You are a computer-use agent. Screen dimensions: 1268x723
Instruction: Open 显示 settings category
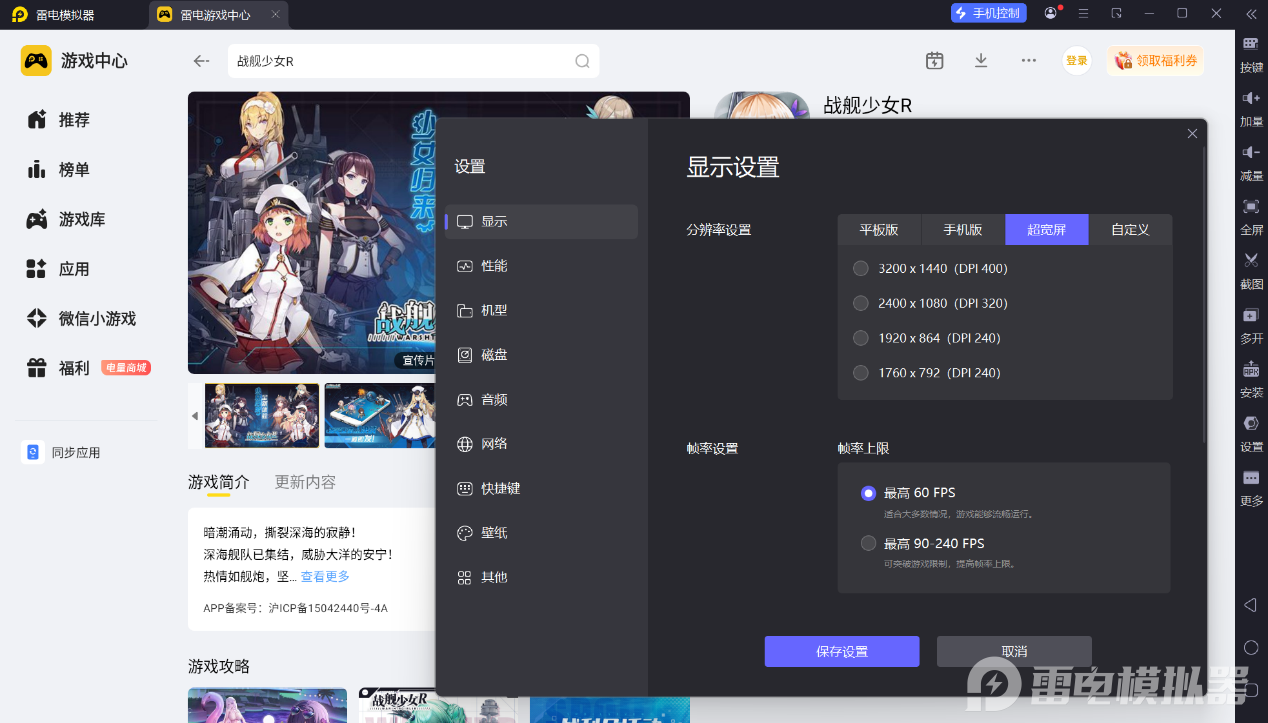pyautogui.click(x=542, y=222)
